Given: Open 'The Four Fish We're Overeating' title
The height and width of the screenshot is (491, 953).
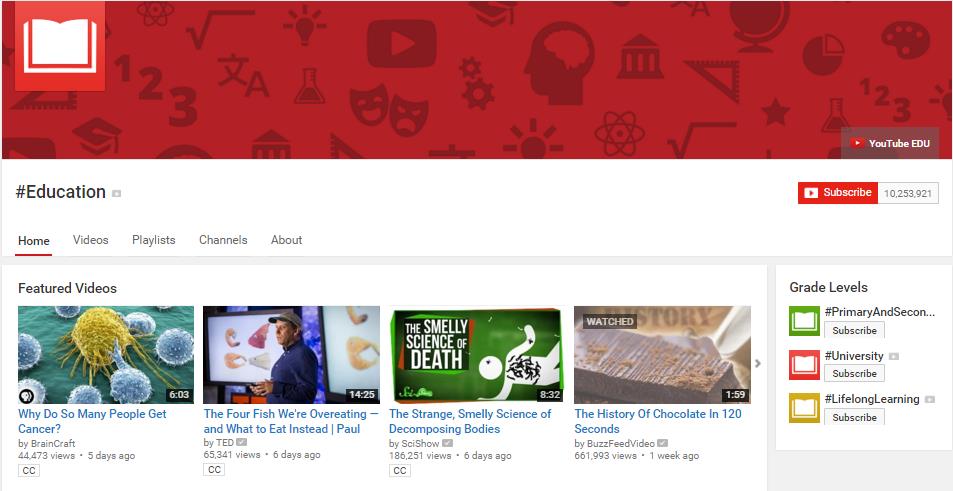Looking at the screenshot, I should (291, 421).
